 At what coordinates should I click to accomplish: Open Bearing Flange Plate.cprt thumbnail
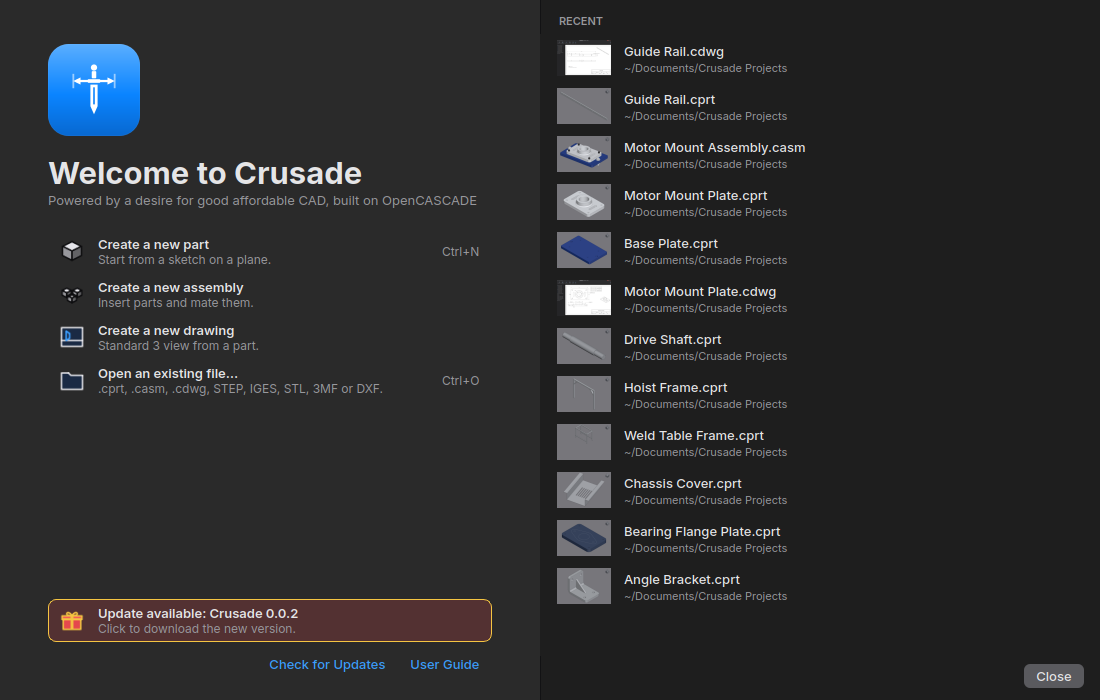click(x=584, y=539)
